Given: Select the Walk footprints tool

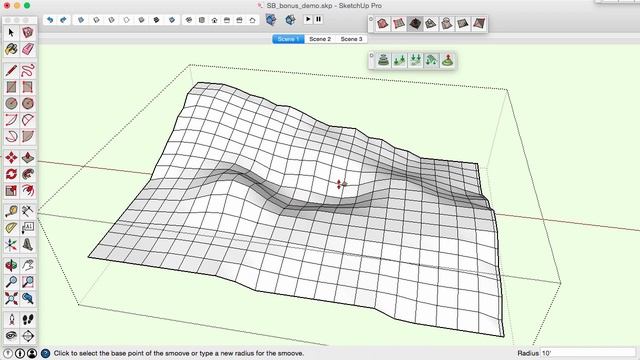Looking at the screenshot, I should 27,320.
